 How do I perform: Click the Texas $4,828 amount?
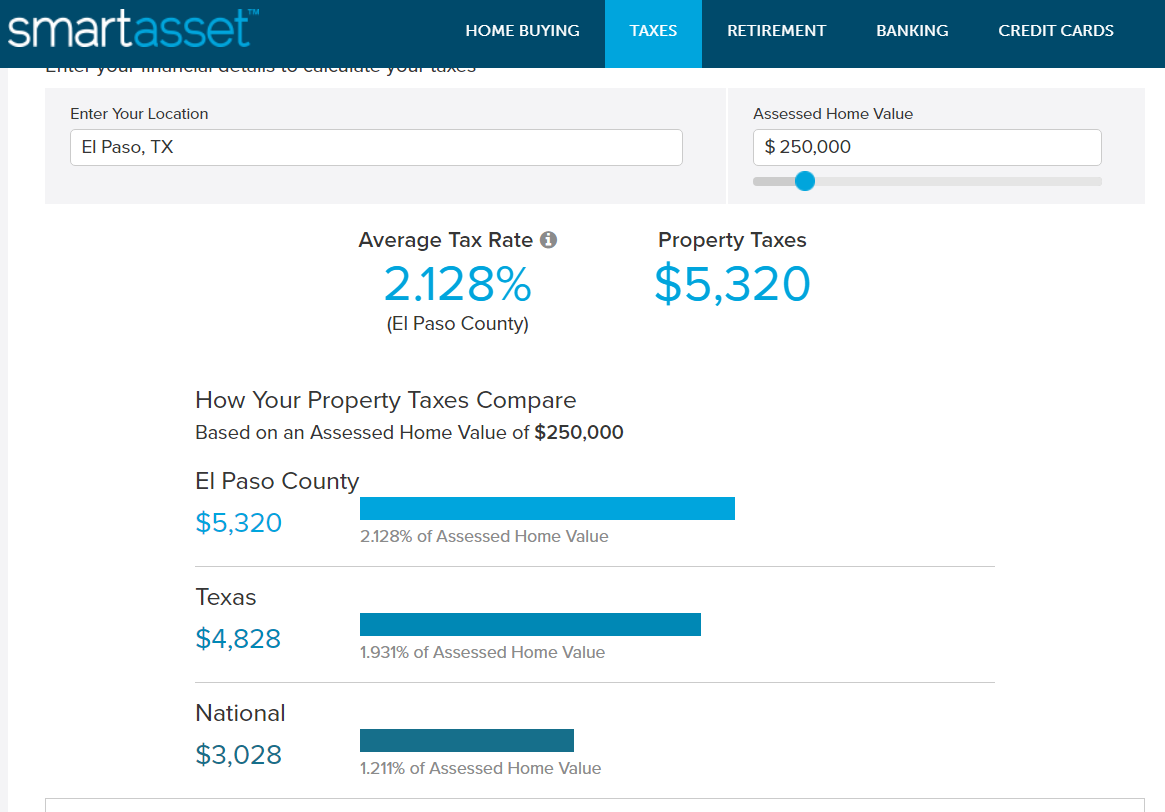[x=238, y=639]
